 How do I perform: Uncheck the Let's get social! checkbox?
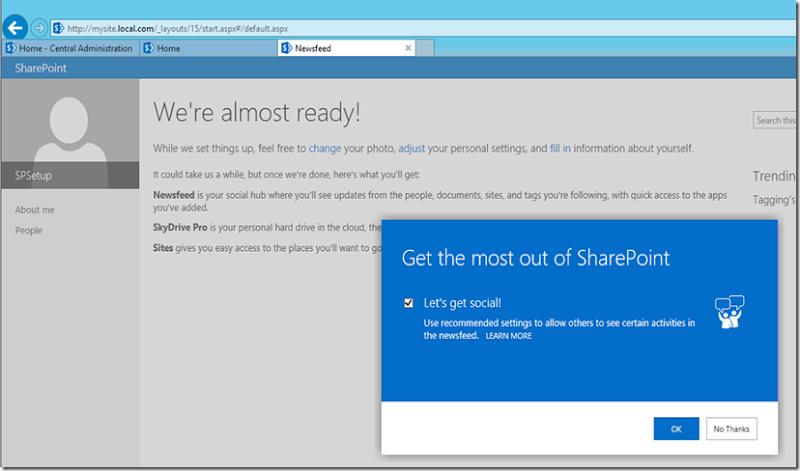[408, 303]
